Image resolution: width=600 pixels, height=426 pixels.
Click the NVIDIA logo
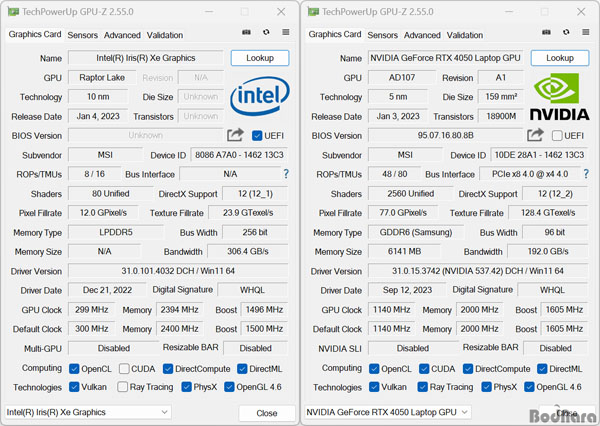[559, 97]
